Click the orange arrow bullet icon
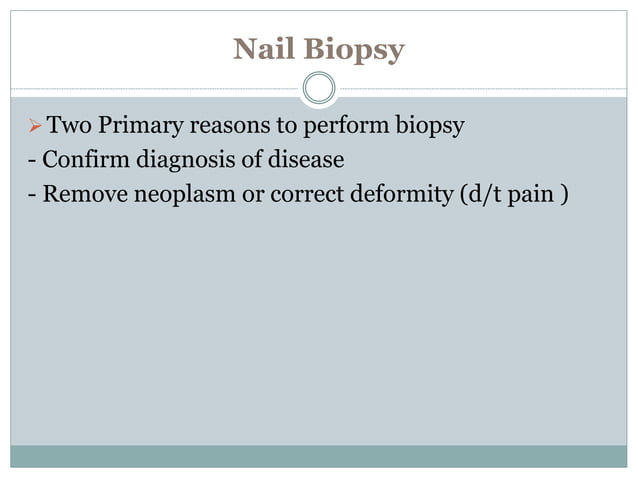This screenshot has height=478, width=638. point(35,125)
